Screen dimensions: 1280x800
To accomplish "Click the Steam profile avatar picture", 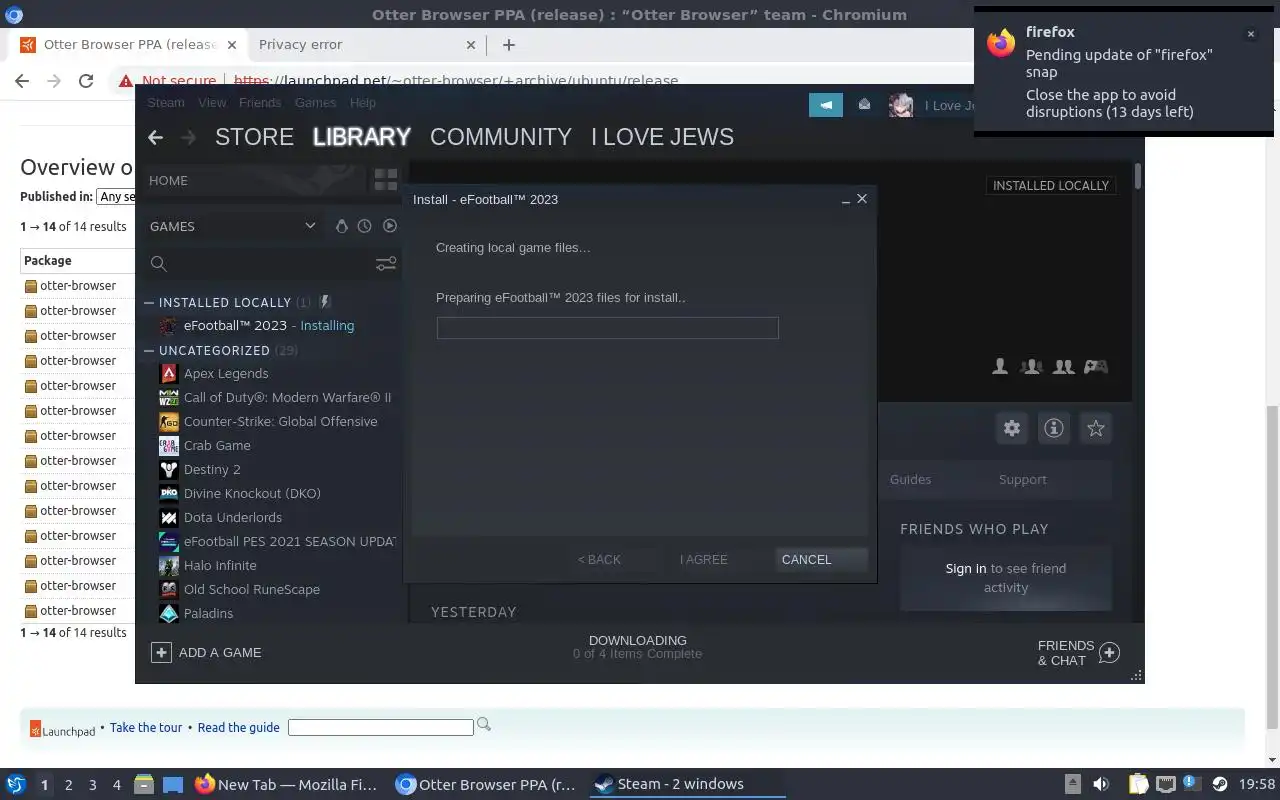I will [901, 105].
